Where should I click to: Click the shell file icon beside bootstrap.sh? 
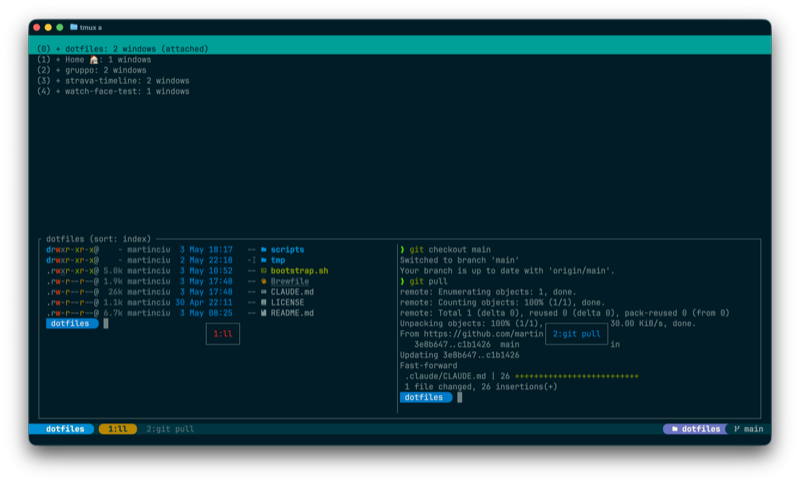click(264, 271)
